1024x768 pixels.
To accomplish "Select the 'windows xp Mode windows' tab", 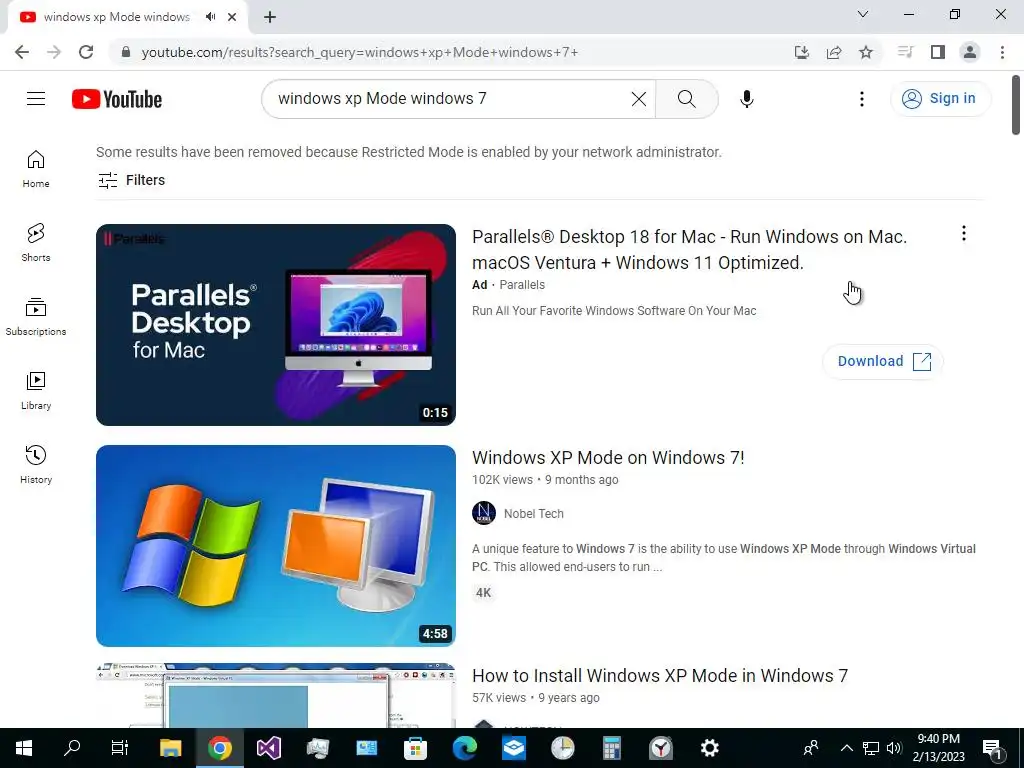I will [x=128, y=18].
